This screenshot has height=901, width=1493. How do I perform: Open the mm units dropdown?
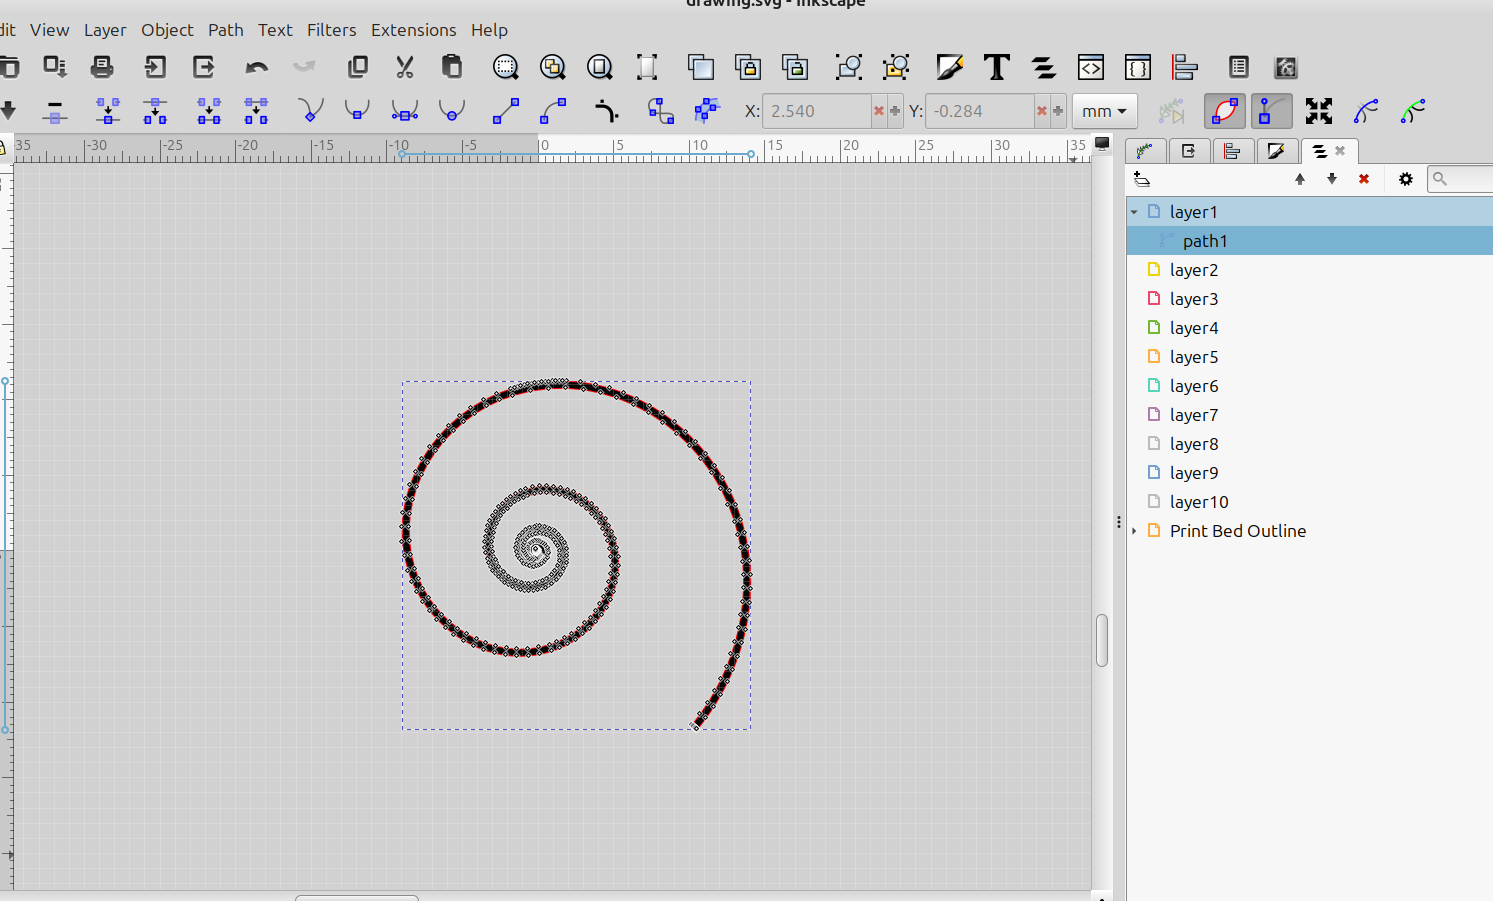[x=1104, y=111]
